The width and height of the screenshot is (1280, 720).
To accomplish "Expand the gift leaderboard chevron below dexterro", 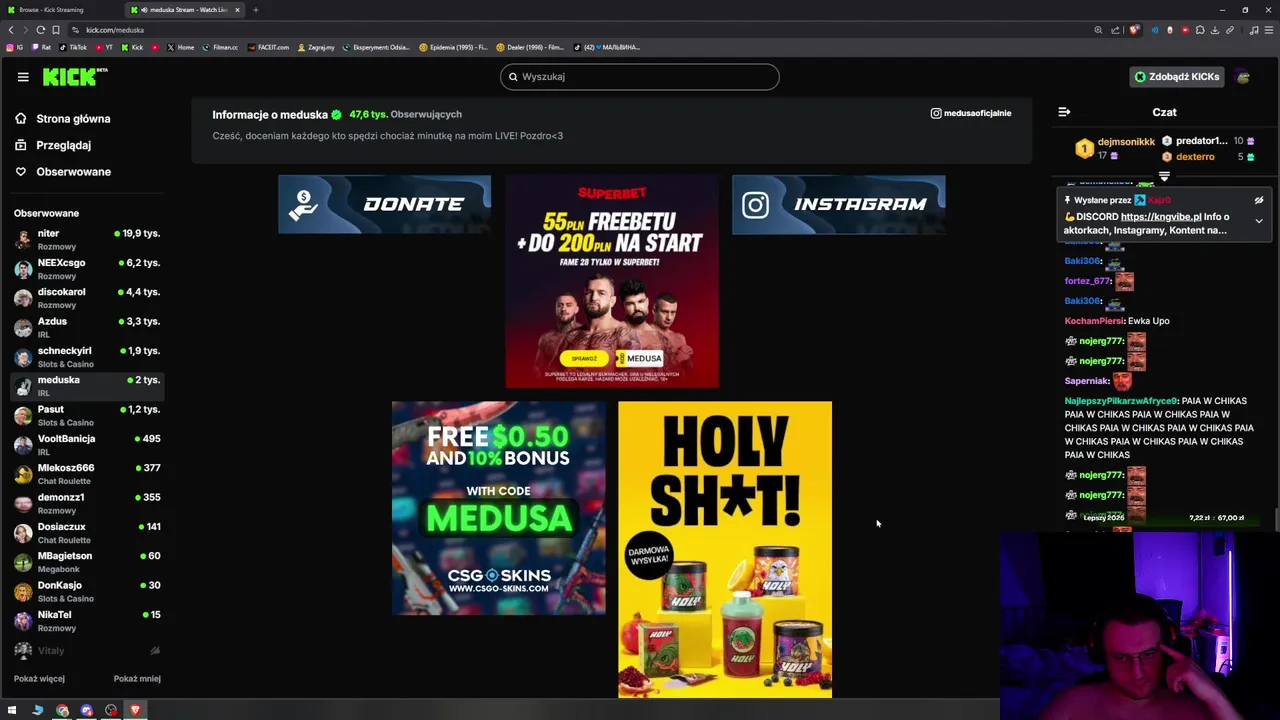I will pyautogui.click(x=1164, y=176).
